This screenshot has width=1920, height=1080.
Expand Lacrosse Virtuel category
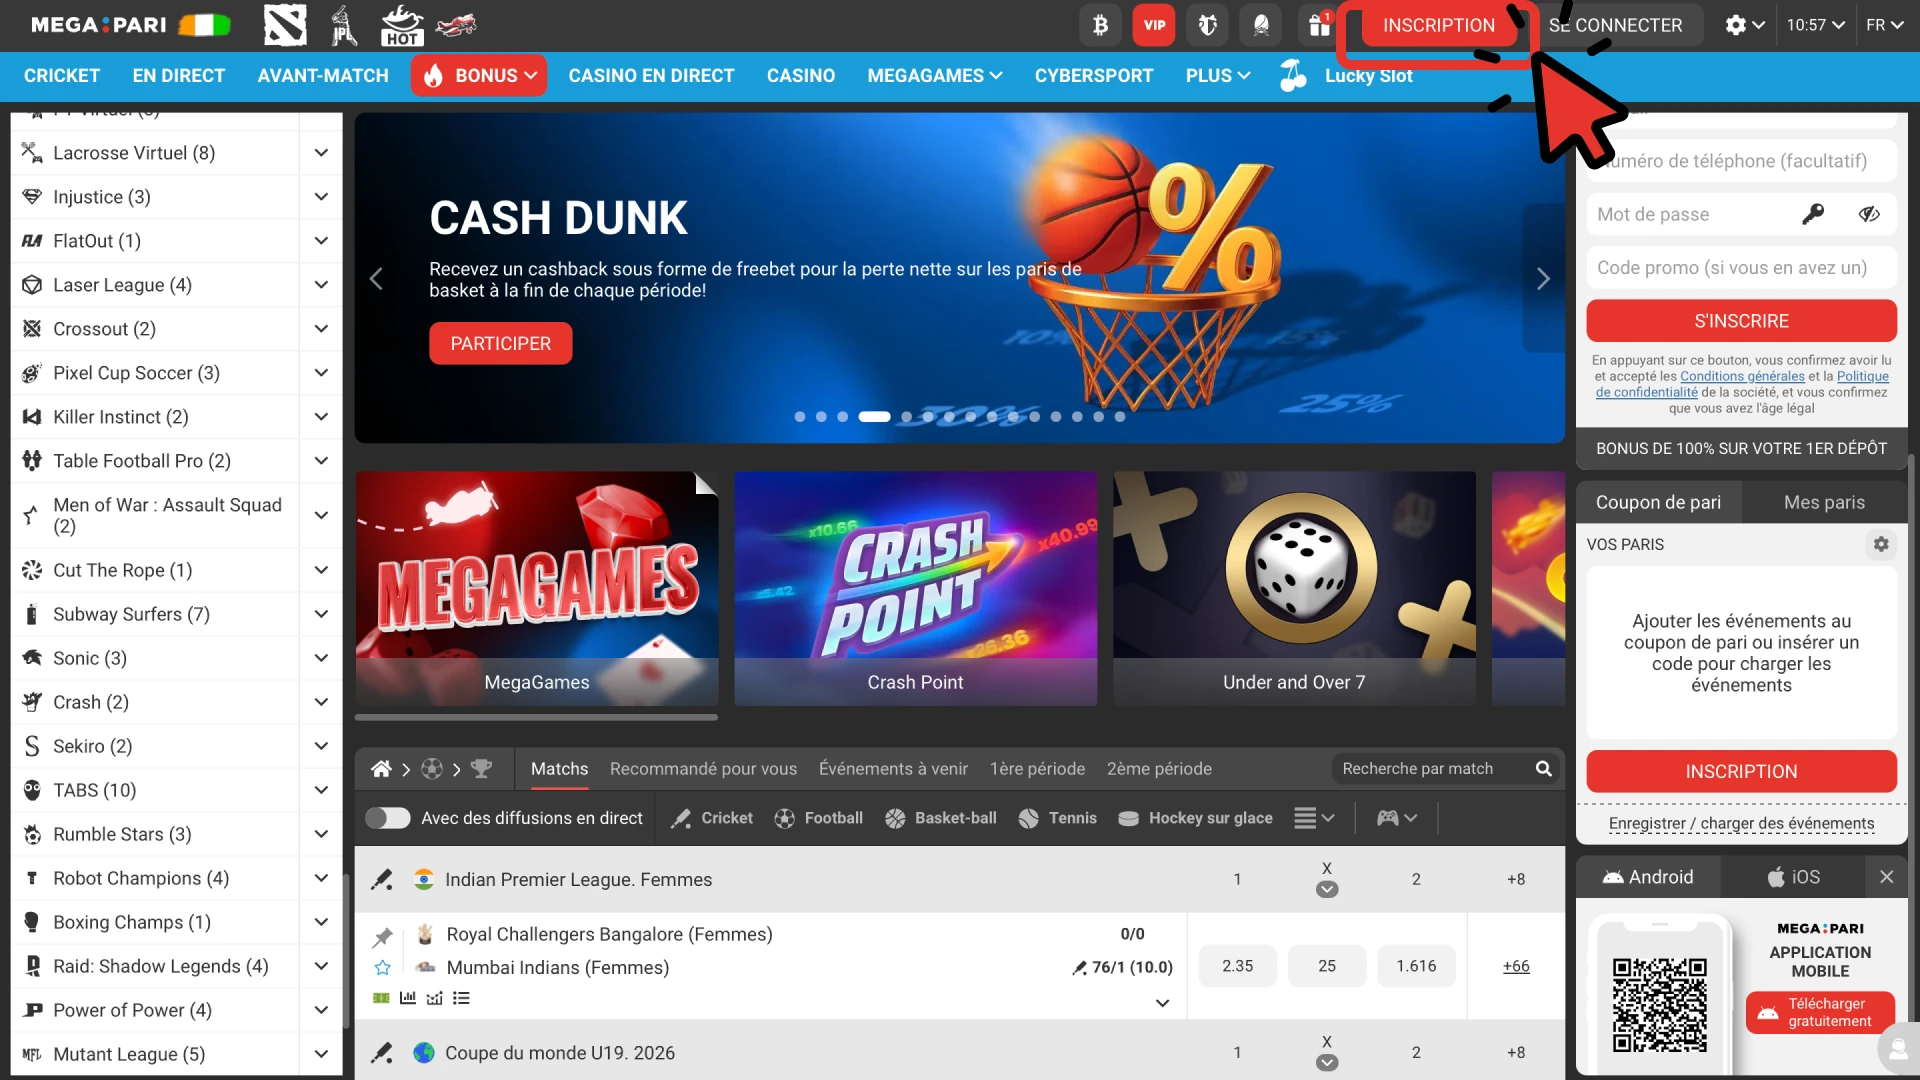[321, 153]
